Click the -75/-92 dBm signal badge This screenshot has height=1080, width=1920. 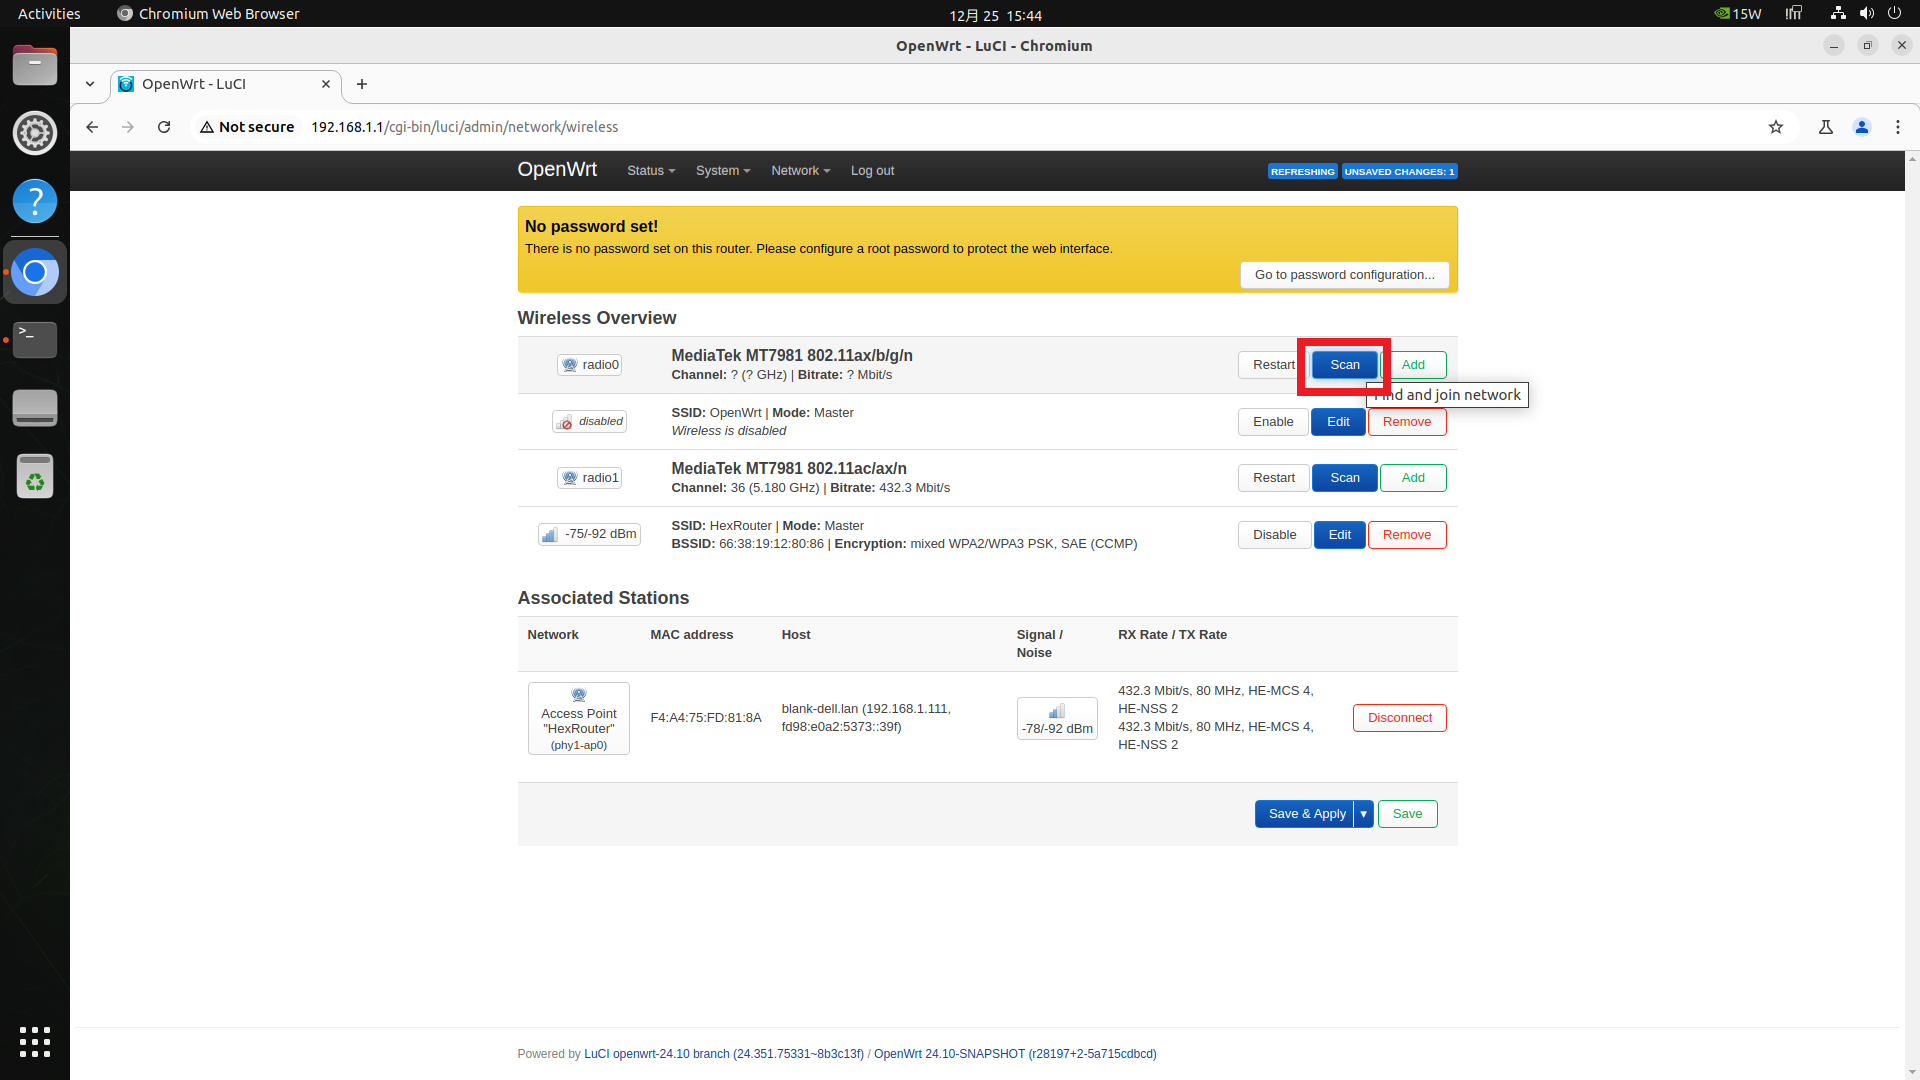[589, 535]
